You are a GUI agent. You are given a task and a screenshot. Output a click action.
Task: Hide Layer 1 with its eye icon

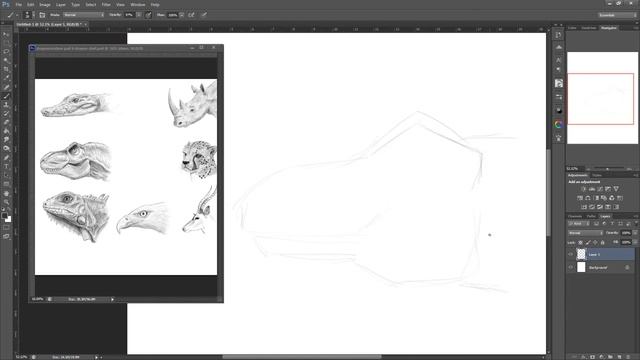[571, 254]
